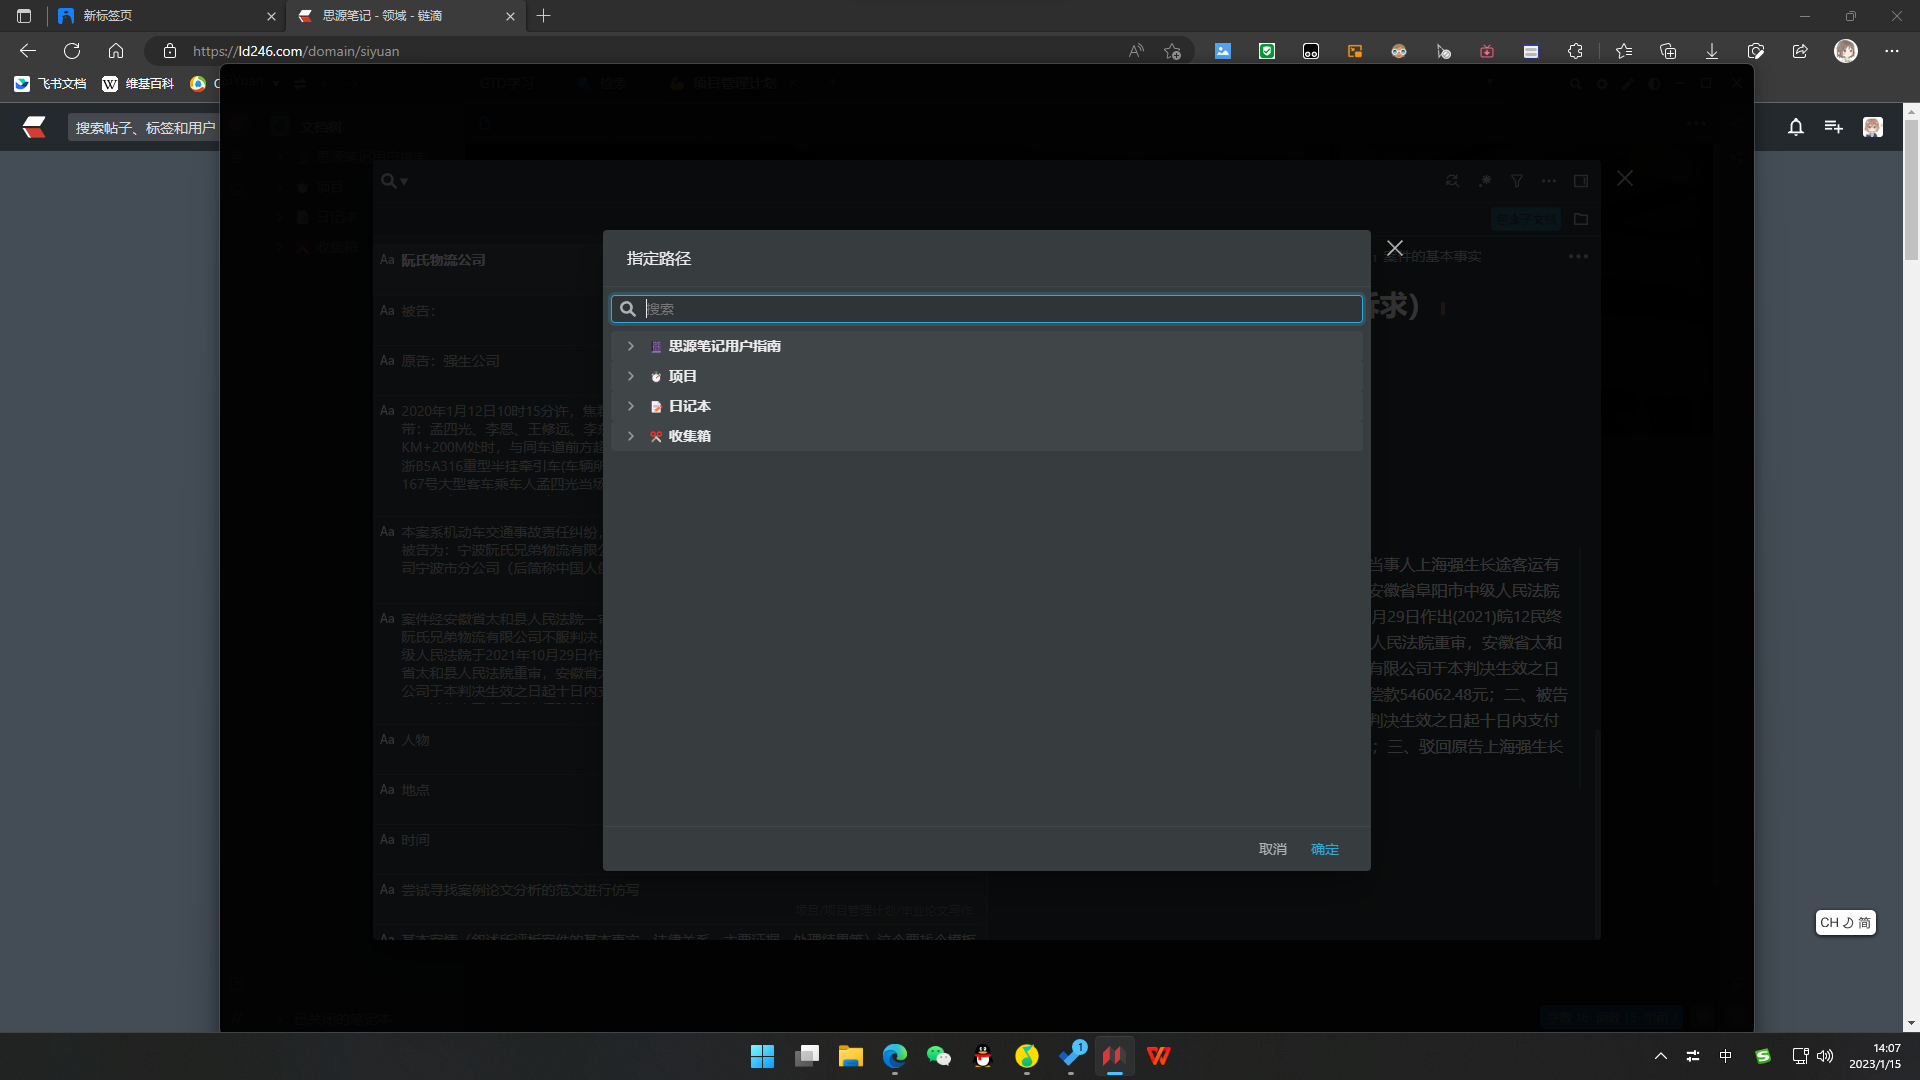
Task: Click the 确定 confirm button
Action: pos(1324,849)
